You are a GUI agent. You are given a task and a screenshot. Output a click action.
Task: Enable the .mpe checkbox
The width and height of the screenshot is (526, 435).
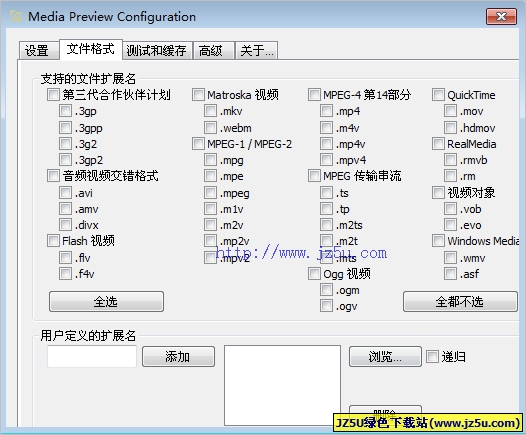coord(210,176)
